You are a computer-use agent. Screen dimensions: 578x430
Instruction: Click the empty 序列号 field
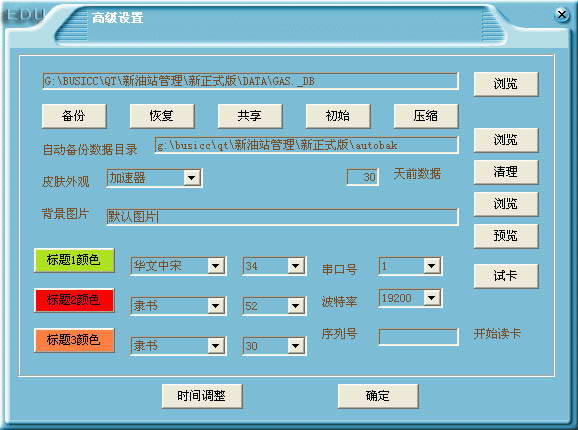(419, 337)
